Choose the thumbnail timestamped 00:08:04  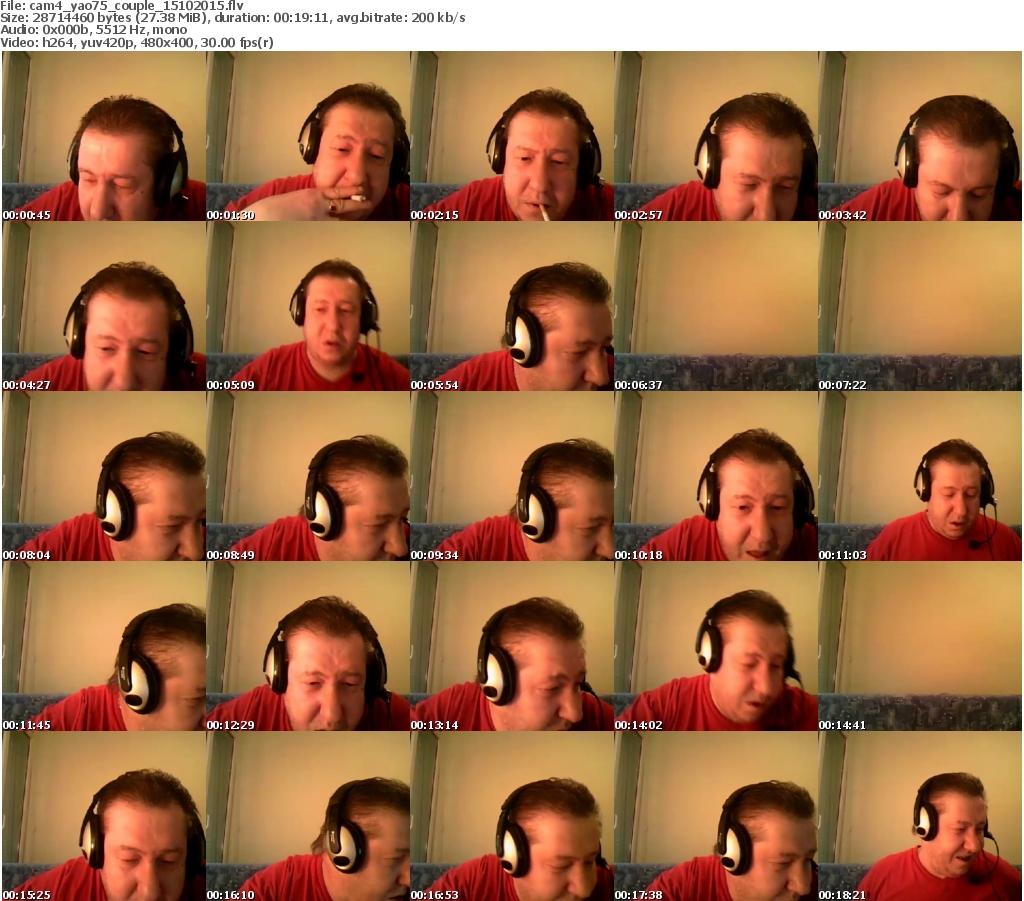(x=104, y=476)
